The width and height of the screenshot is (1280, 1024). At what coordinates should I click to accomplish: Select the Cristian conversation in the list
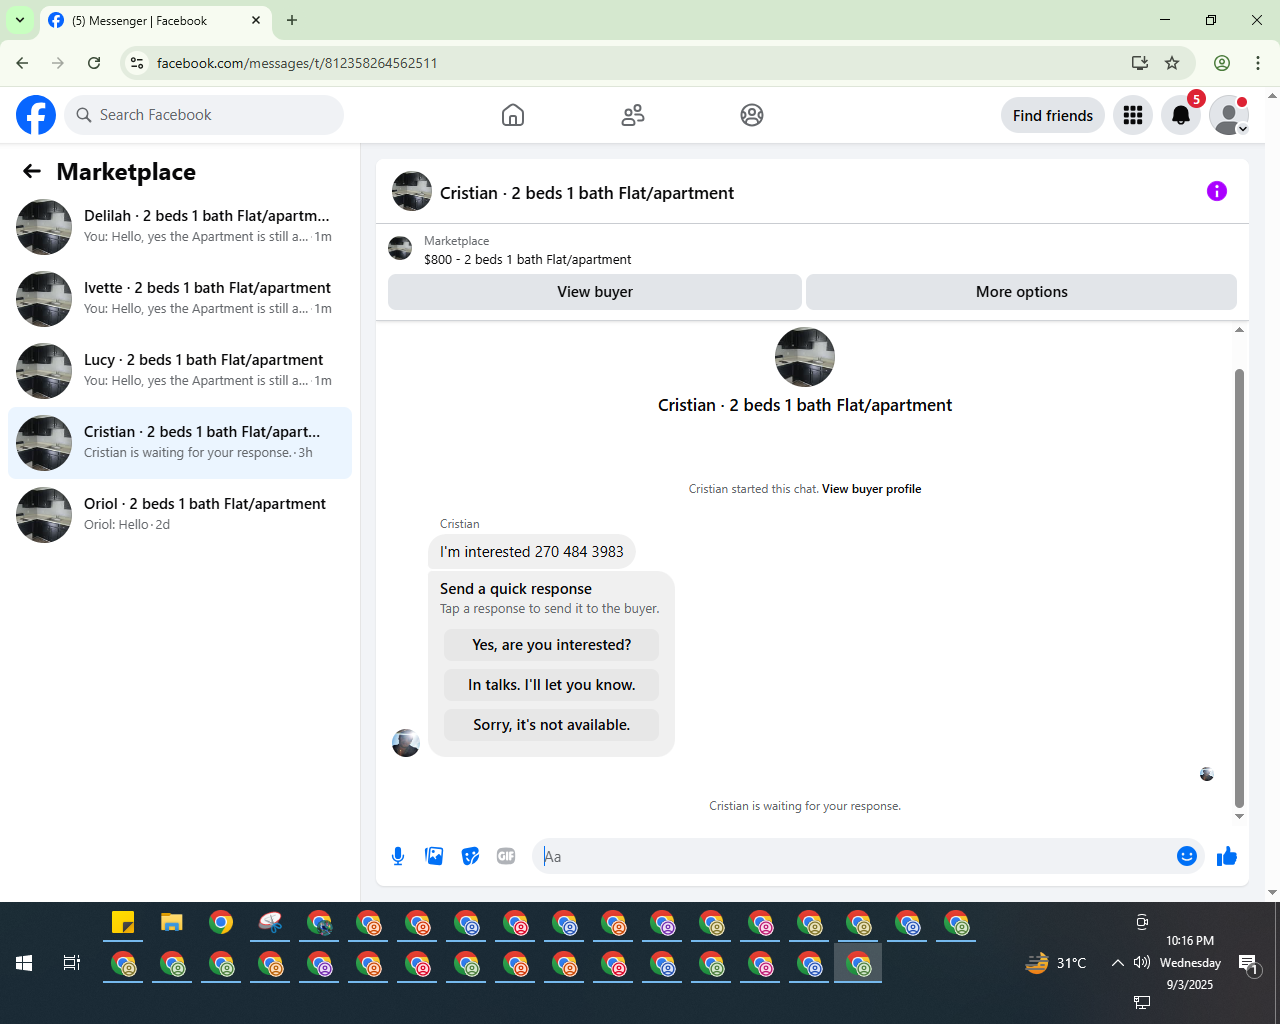(x=180, y=443)
